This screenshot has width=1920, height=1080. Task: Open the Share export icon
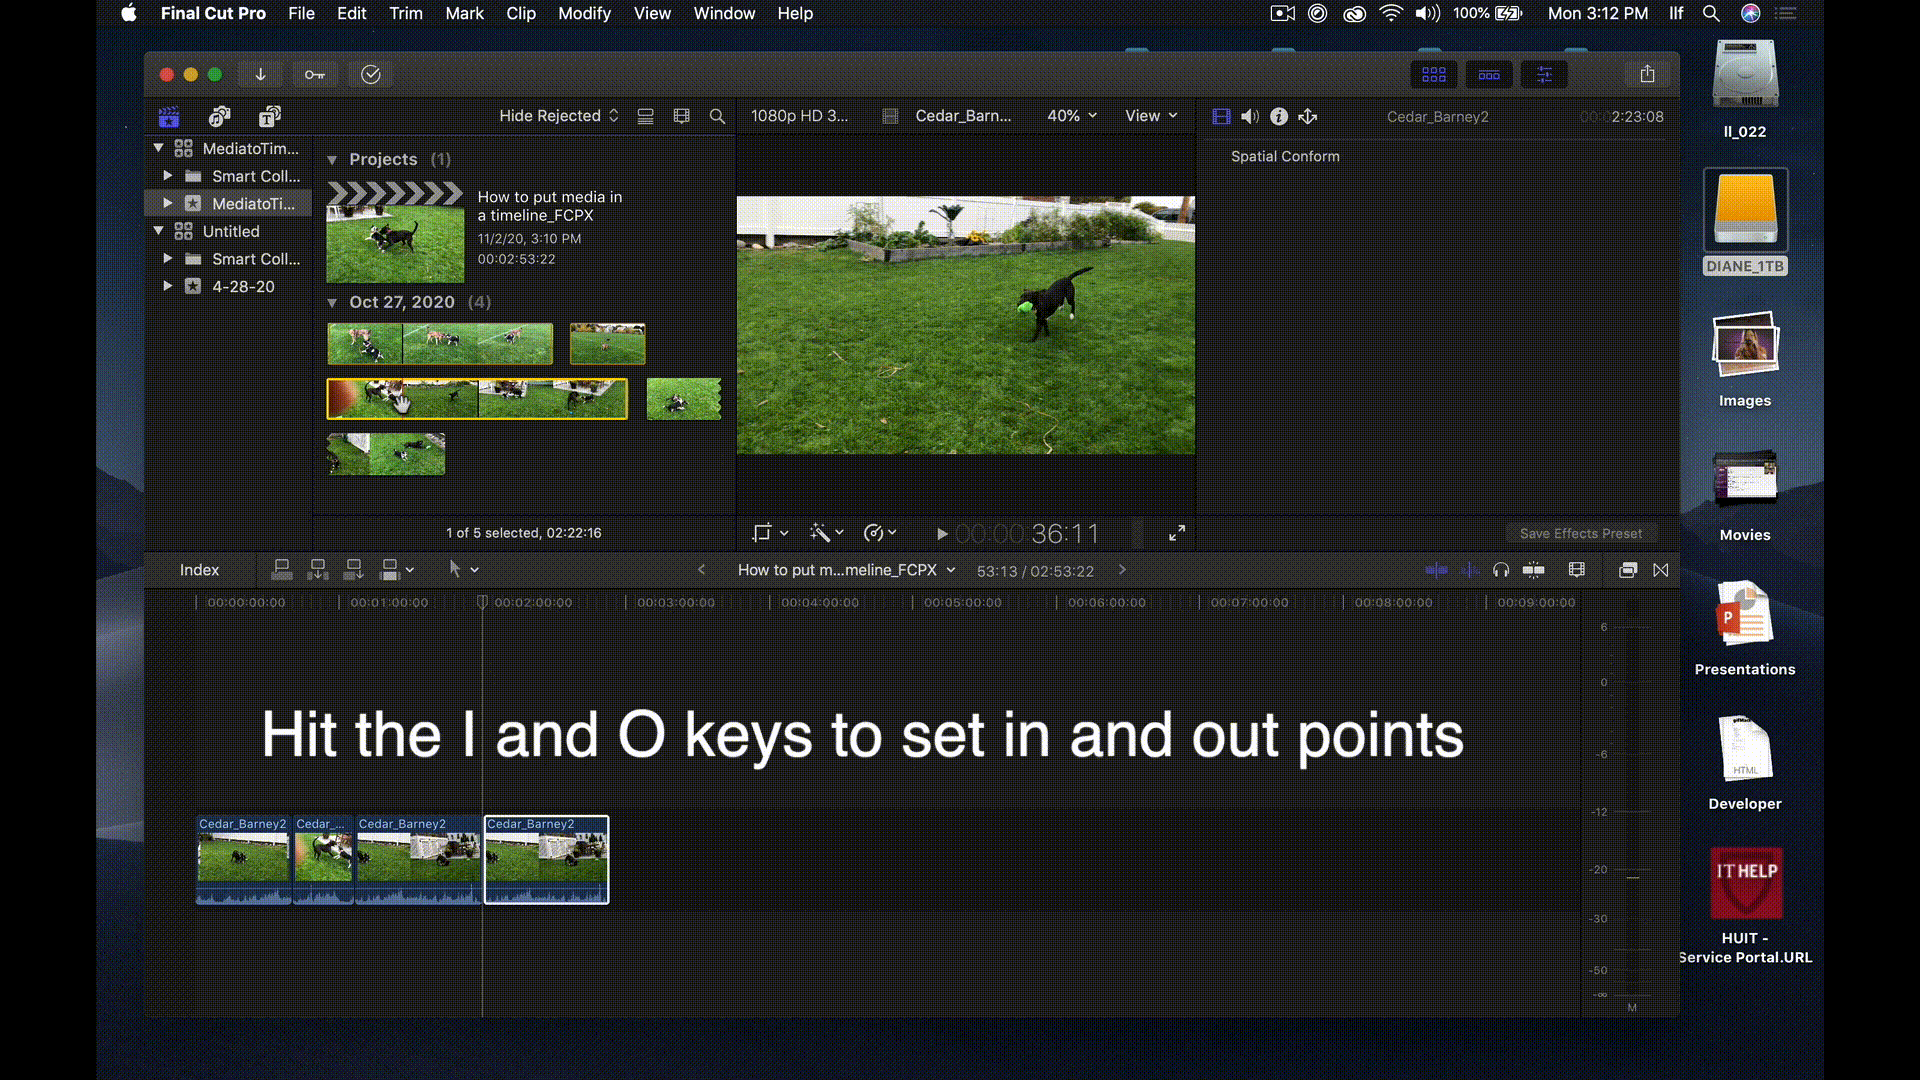1647,74
